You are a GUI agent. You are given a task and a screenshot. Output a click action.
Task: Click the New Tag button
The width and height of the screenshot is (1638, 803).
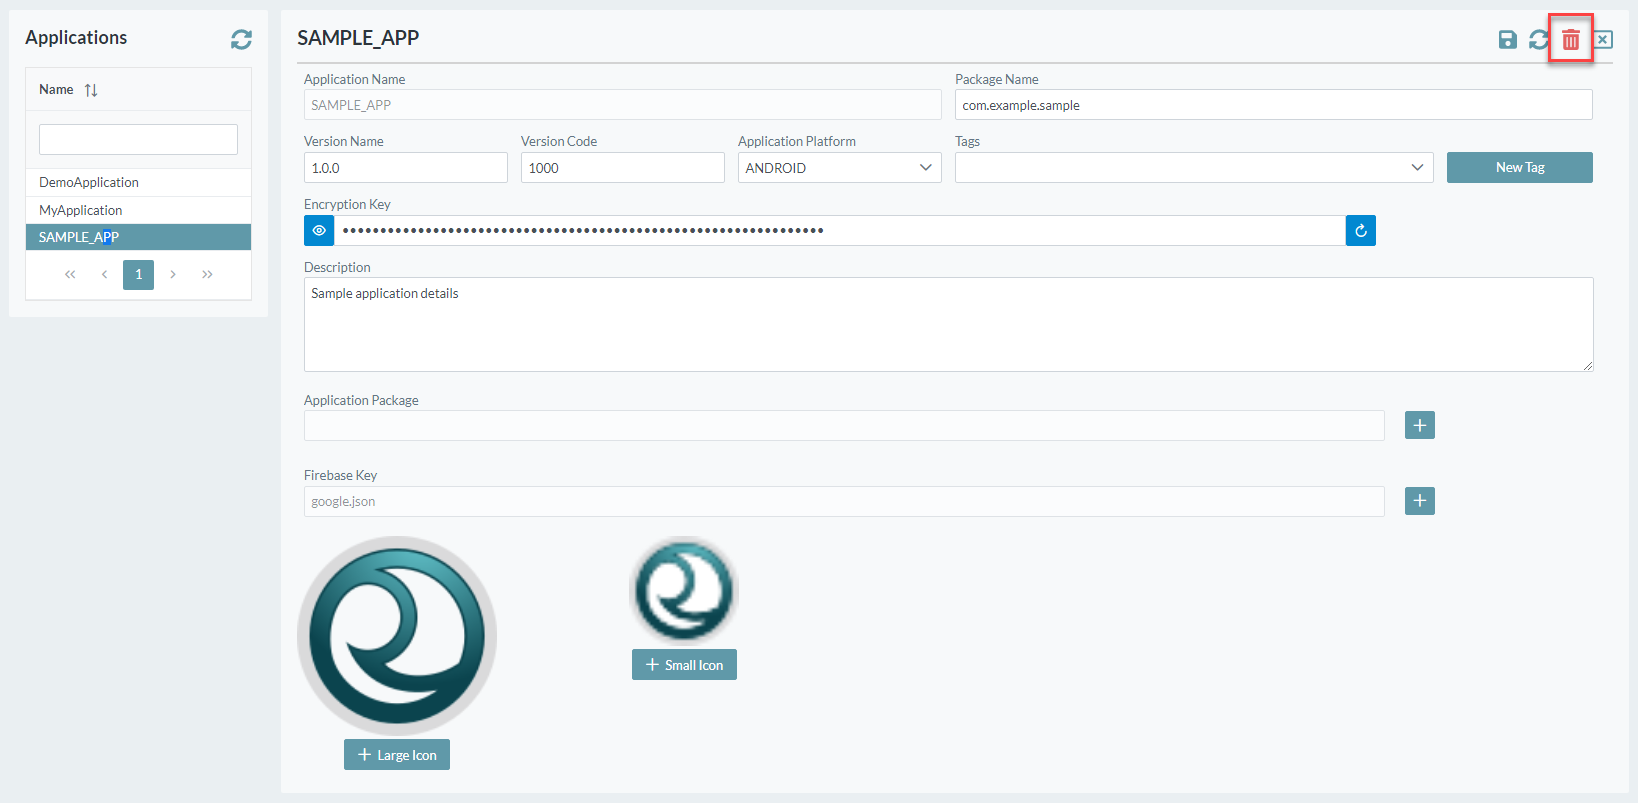coord(1519,168)
